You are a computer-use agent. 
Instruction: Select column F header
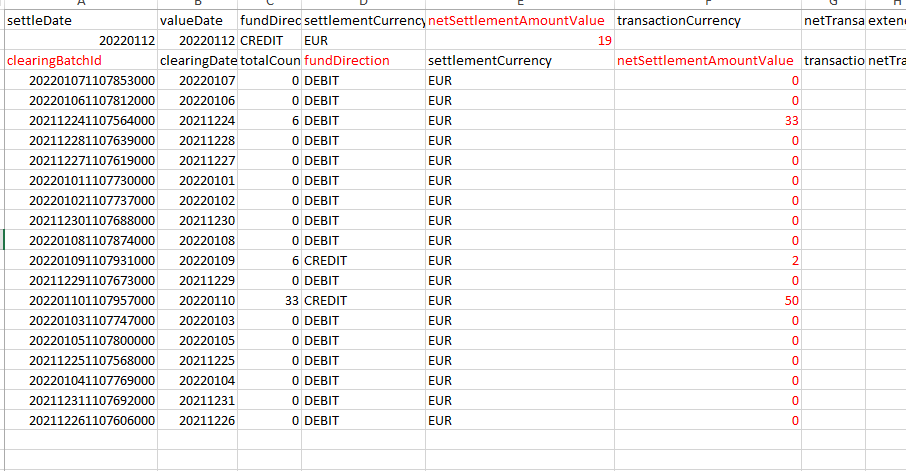[x=706, y=4]
